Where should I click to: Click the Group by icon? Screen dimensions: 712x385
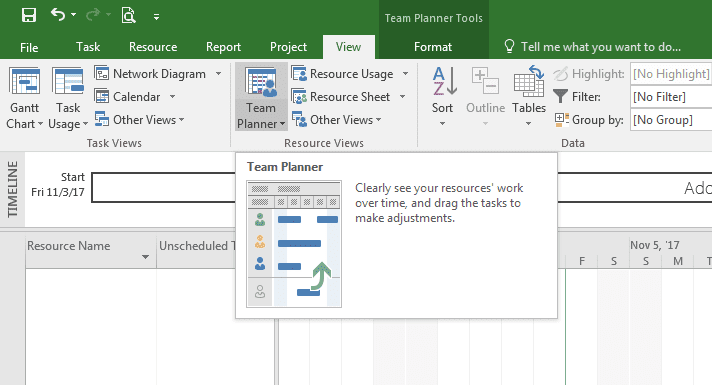pyautogui.click(x=562, y=119)
